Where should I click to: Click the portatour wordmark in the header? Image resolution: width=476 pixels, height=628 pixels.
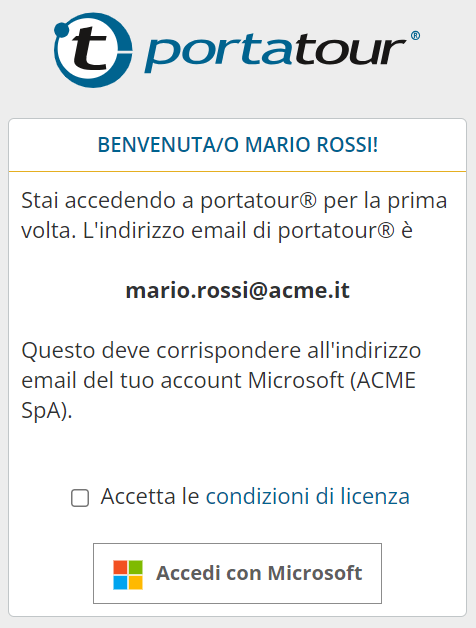[x=276, y=51]
